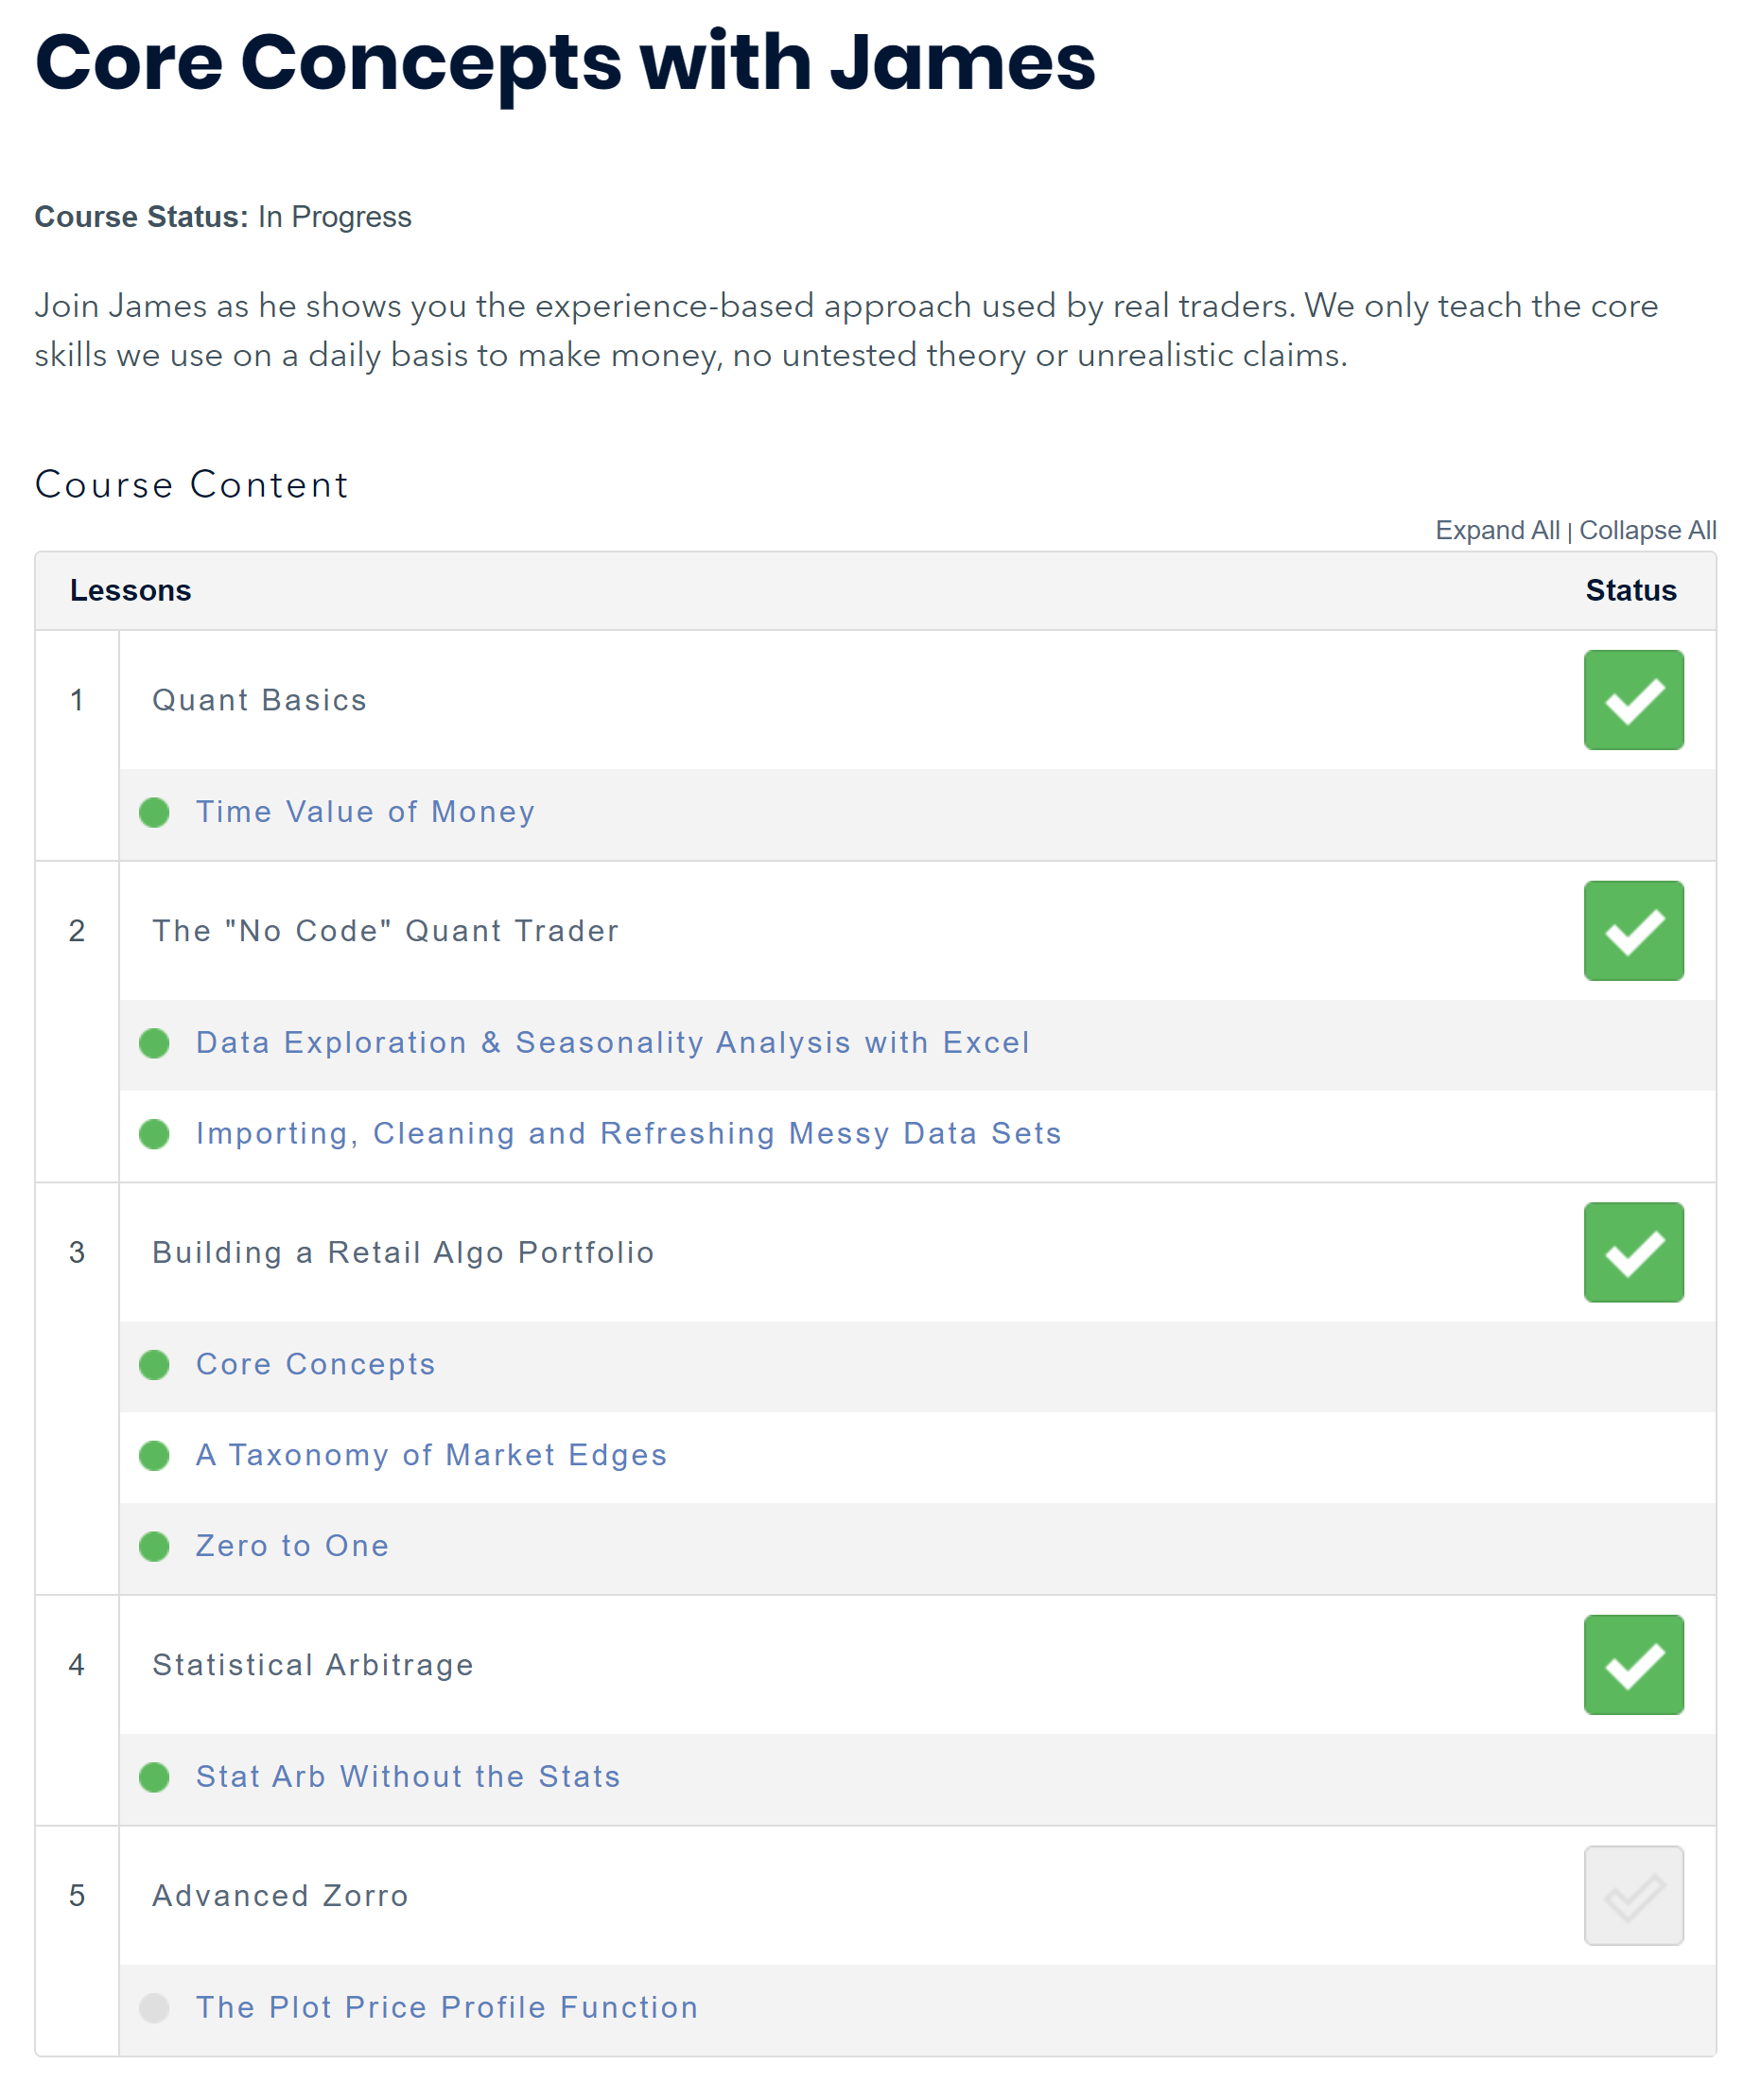Click green dot beside Importing, Cleaning topic
The width and height of the screenshot is (1761, 2100).
pyautogui.click(x=154, y=1135)
